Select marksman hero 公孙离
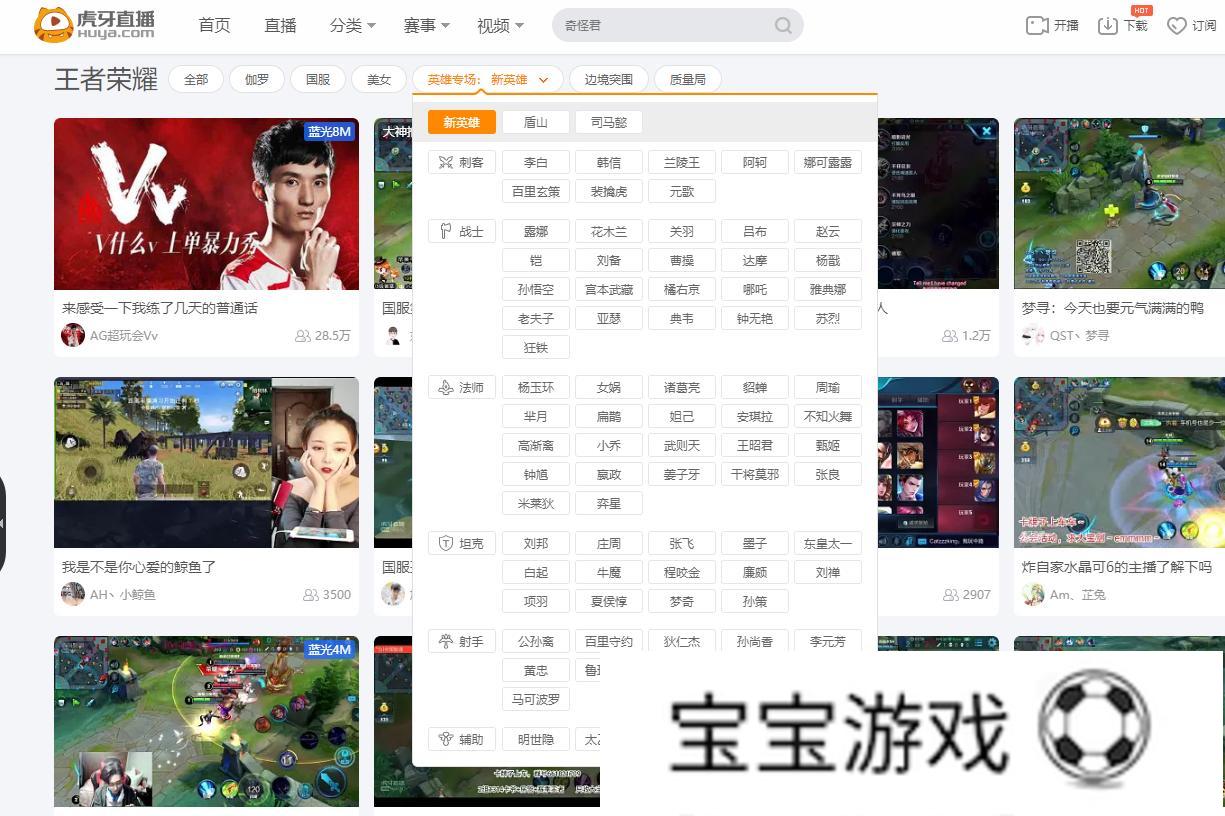 536,641
